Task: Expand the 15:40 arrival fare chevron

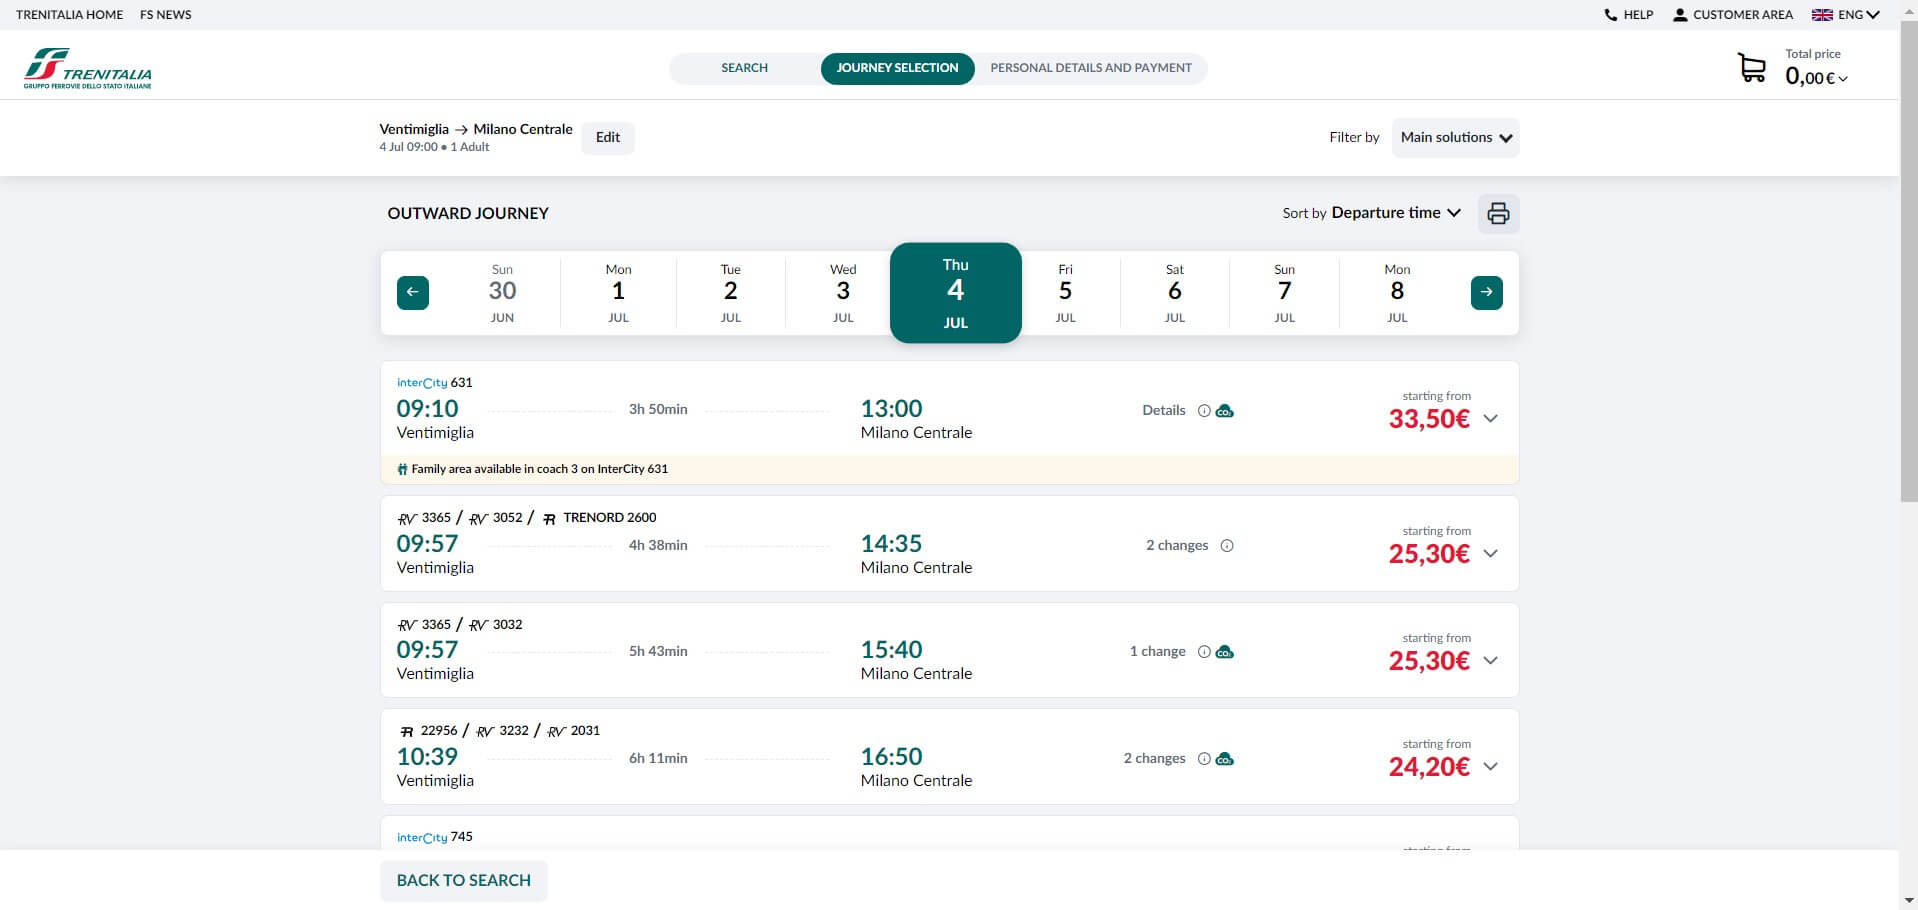Action: coord(1490,660)
